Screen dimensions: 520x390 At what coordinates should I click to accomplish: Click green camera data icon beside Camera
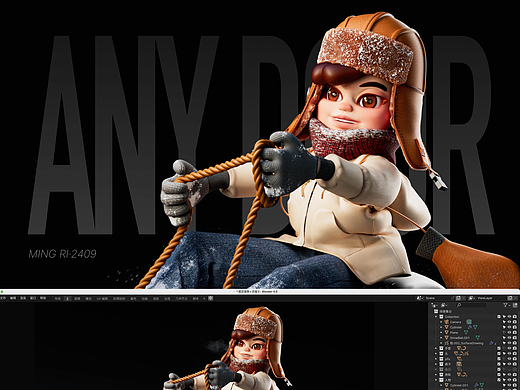[x=469, y=322]
